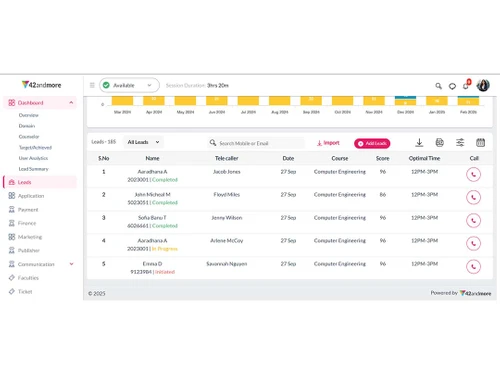The height and width of the screenshot is (375, 500).
Task: Click the Leads sidebar icon
Action: tap(12, 182)
